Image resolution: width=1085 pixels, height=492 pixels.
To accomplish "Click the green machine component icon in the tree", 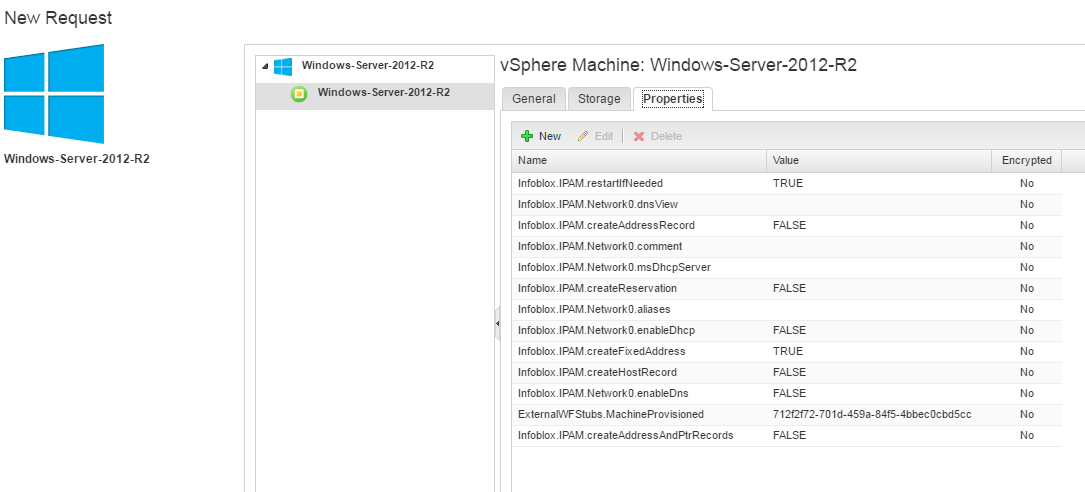I will coord(299,93).
